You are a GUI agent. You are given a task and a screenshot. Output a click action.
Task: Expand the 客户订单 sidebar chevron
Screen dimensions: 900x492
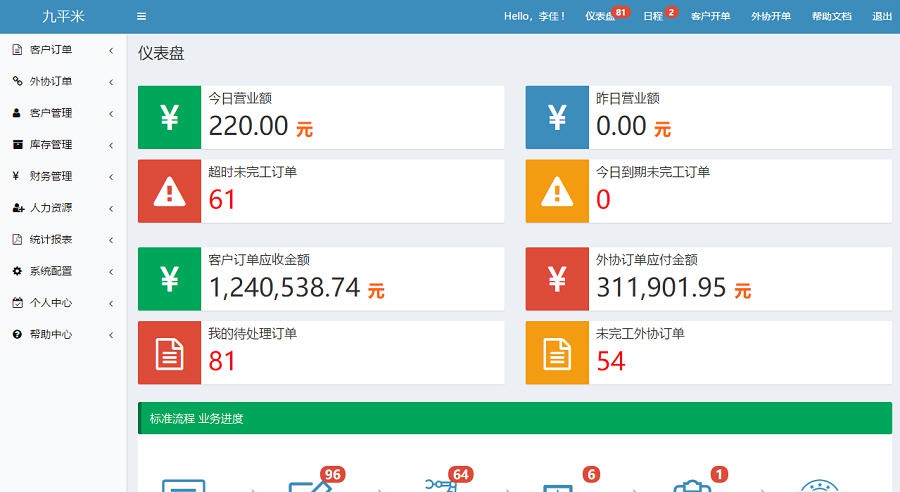pos(111,51)
